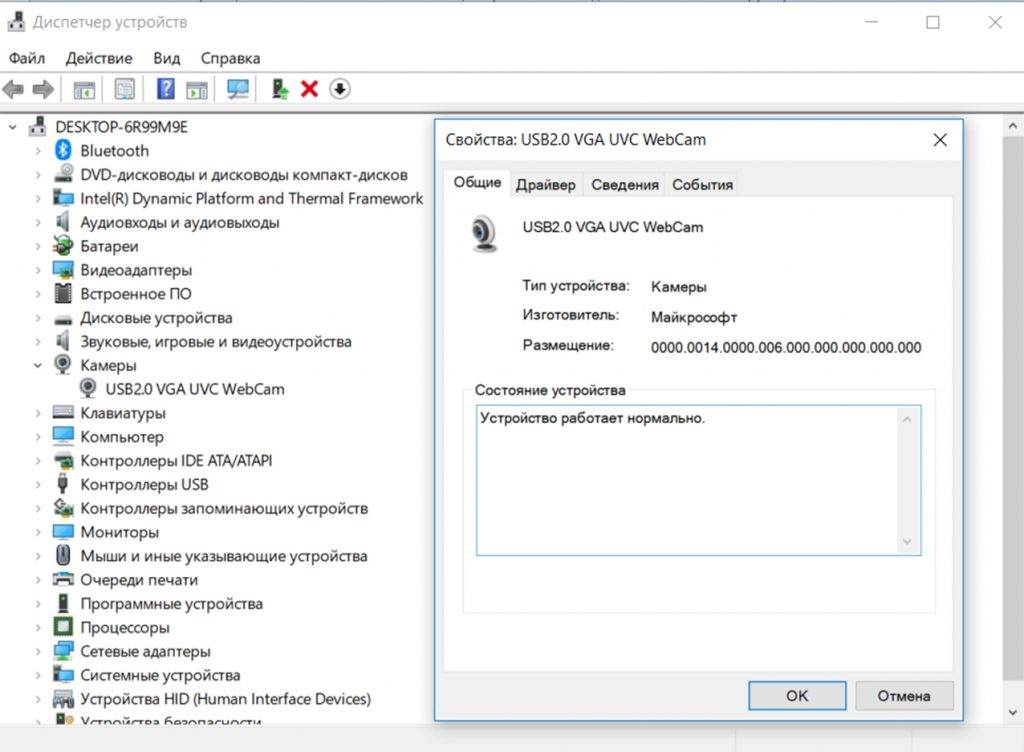
Task: Click the Properties sheet toolbar icon
Action: (x=124, y=89)
